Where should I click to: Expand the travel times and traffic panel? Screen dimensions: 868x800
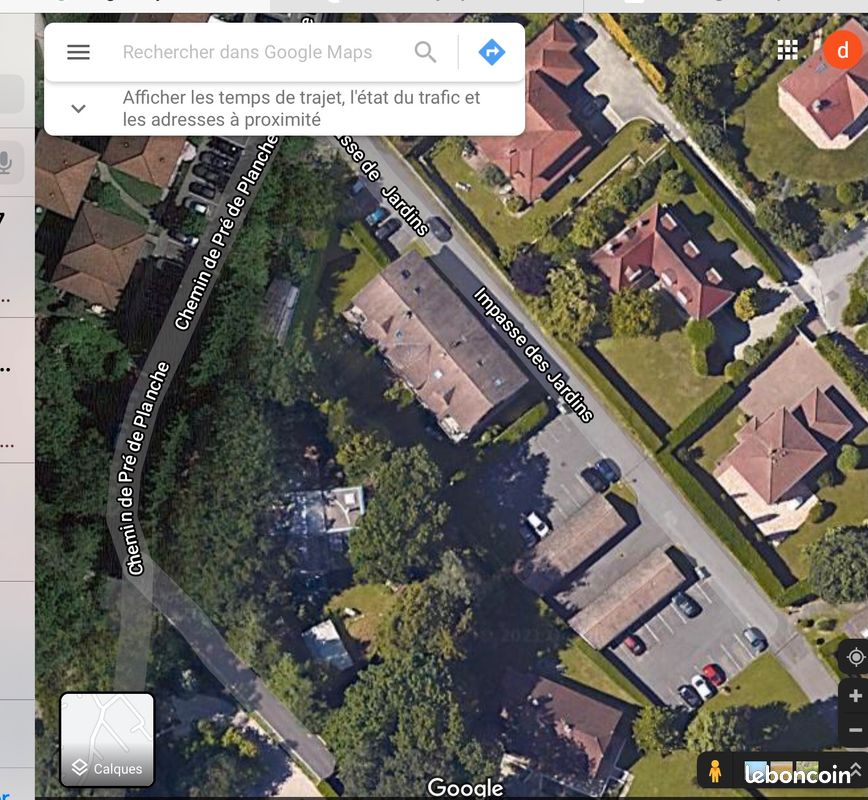[x=79, y=109]
